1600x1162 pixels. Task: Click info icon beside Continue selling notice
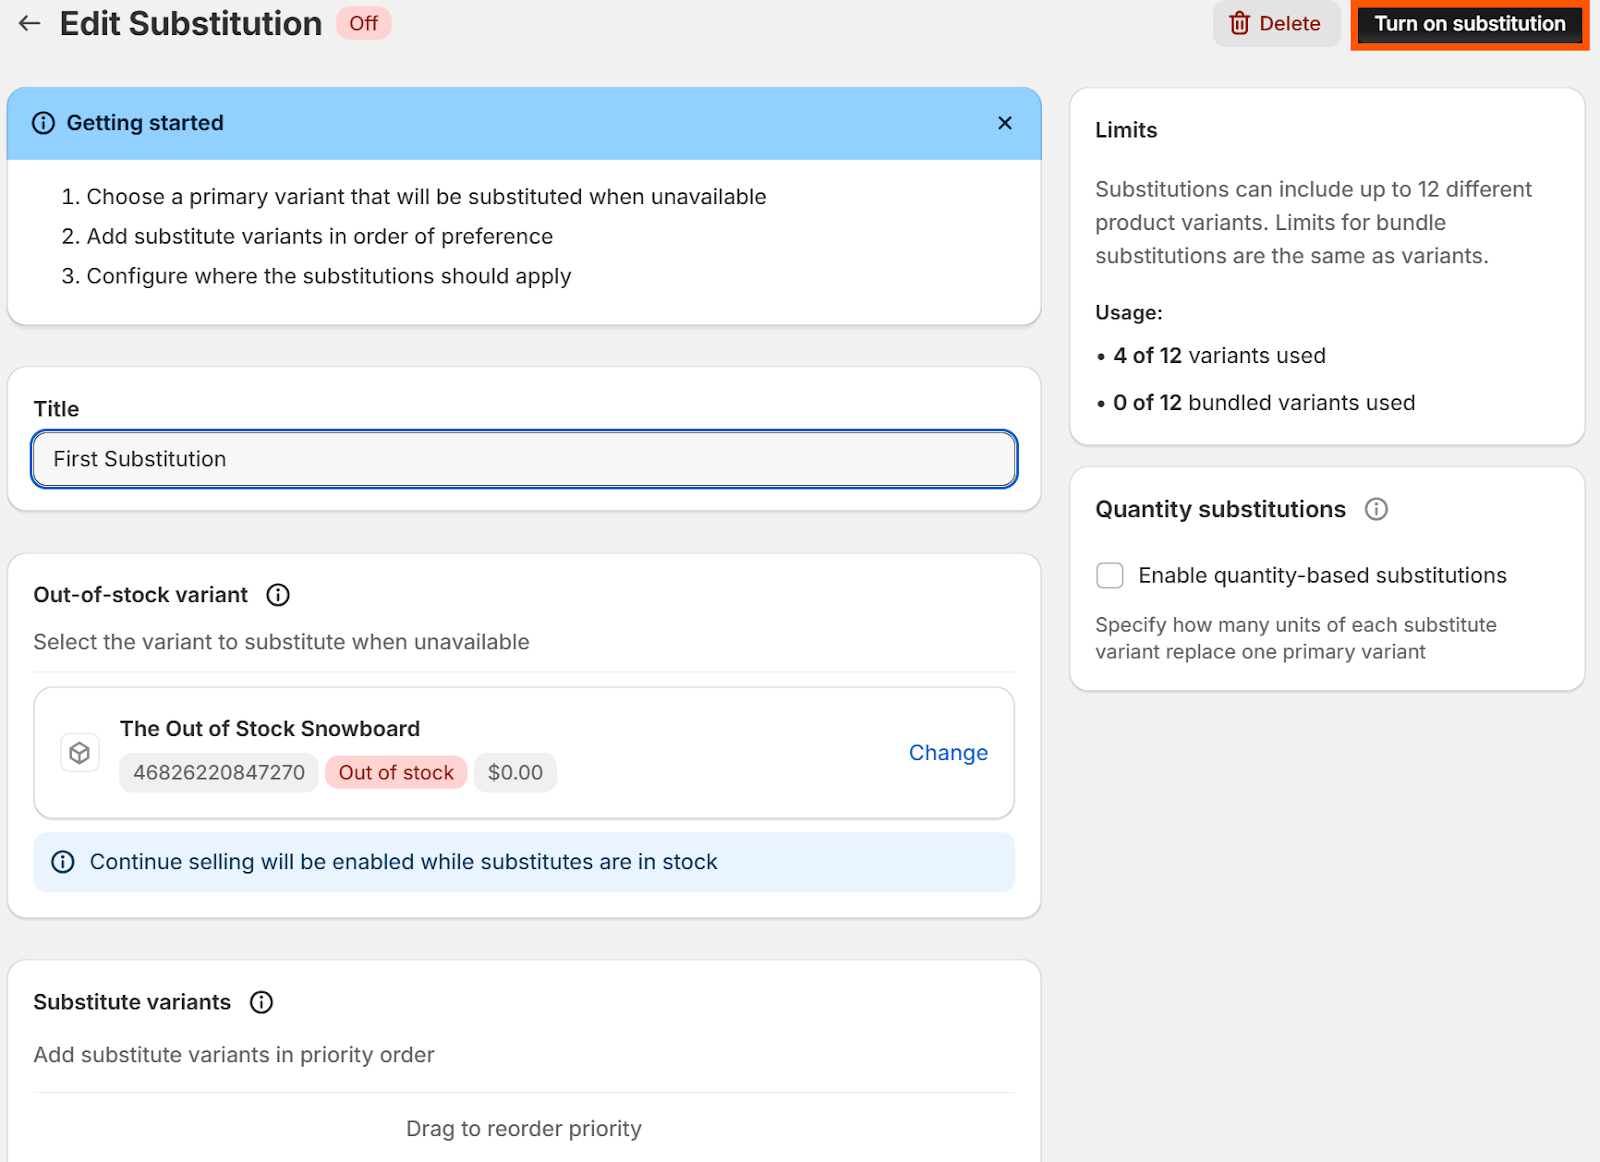tap(63, 862)
